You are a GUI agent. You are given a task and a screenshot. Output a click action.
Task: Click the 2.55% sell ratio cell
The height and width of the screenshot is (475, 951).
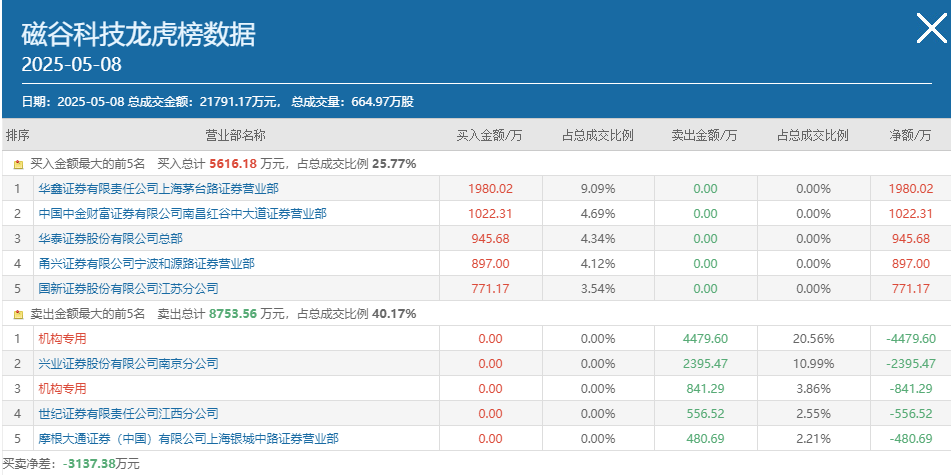pos(813,413)
